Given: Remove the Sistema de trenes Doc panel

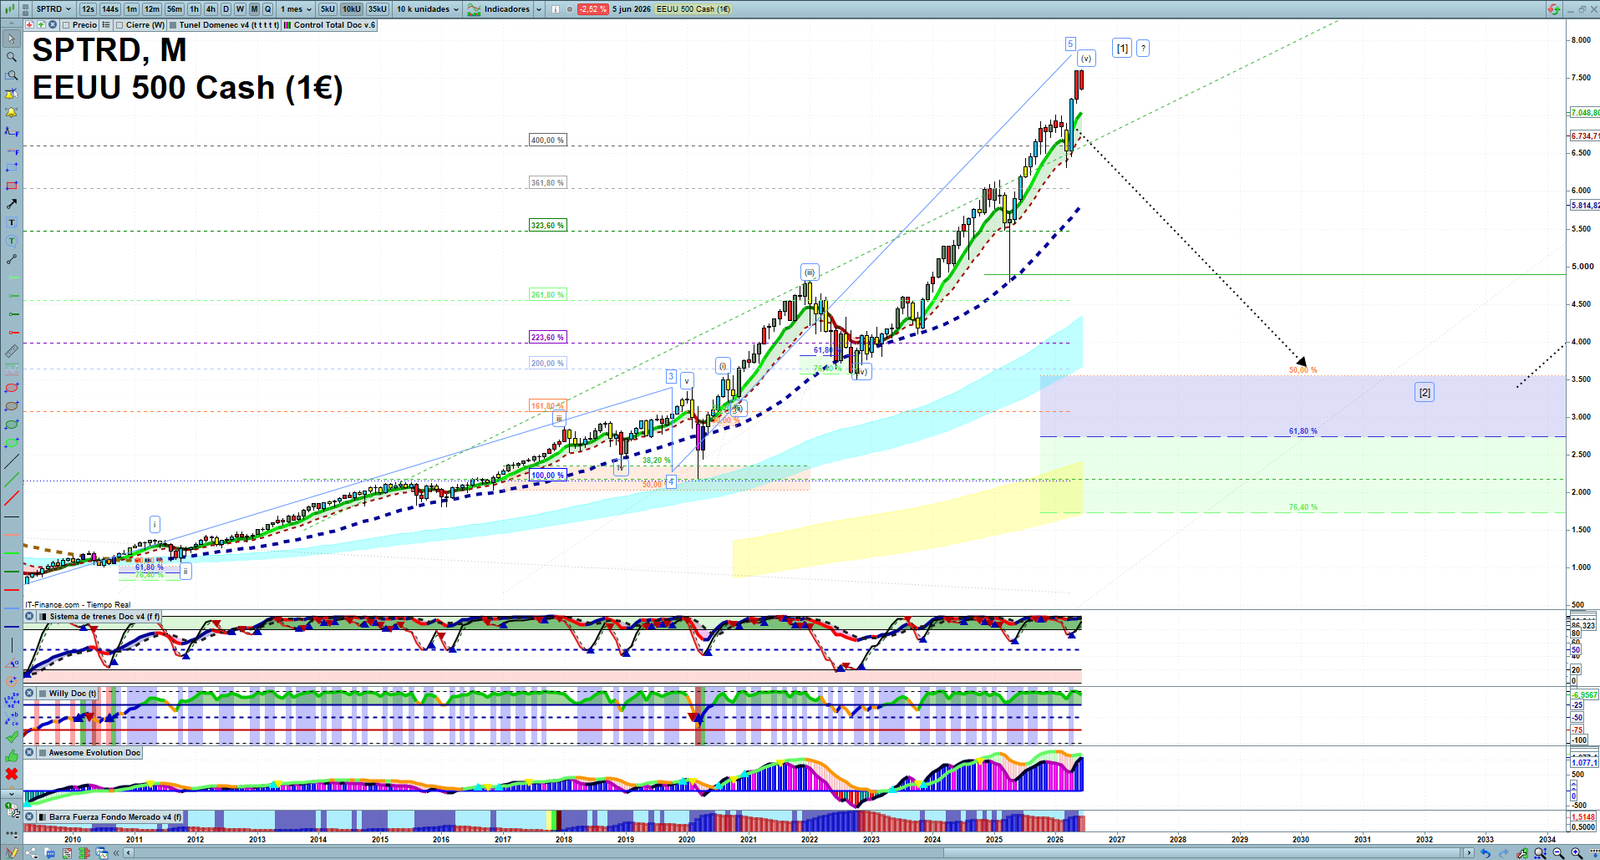Looking at the screenshot, I should [30, 617].
